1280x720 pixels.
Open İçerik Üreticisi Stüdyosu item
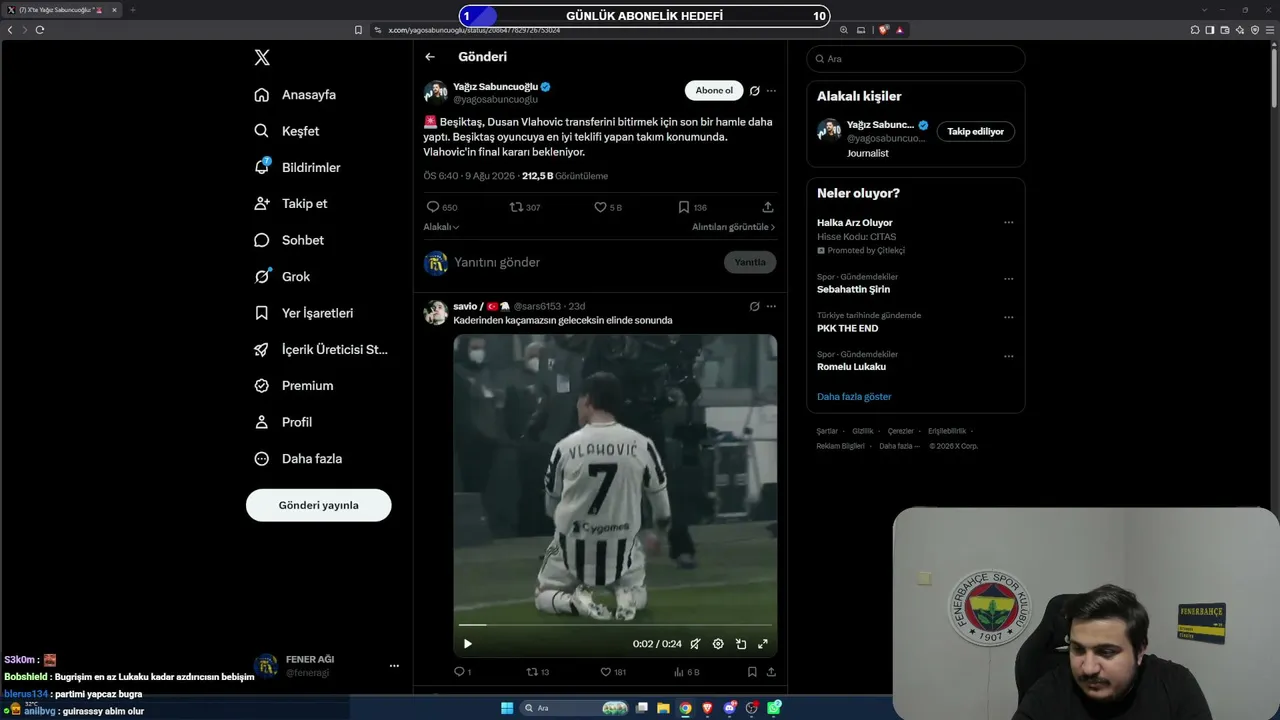pos(321,349)
